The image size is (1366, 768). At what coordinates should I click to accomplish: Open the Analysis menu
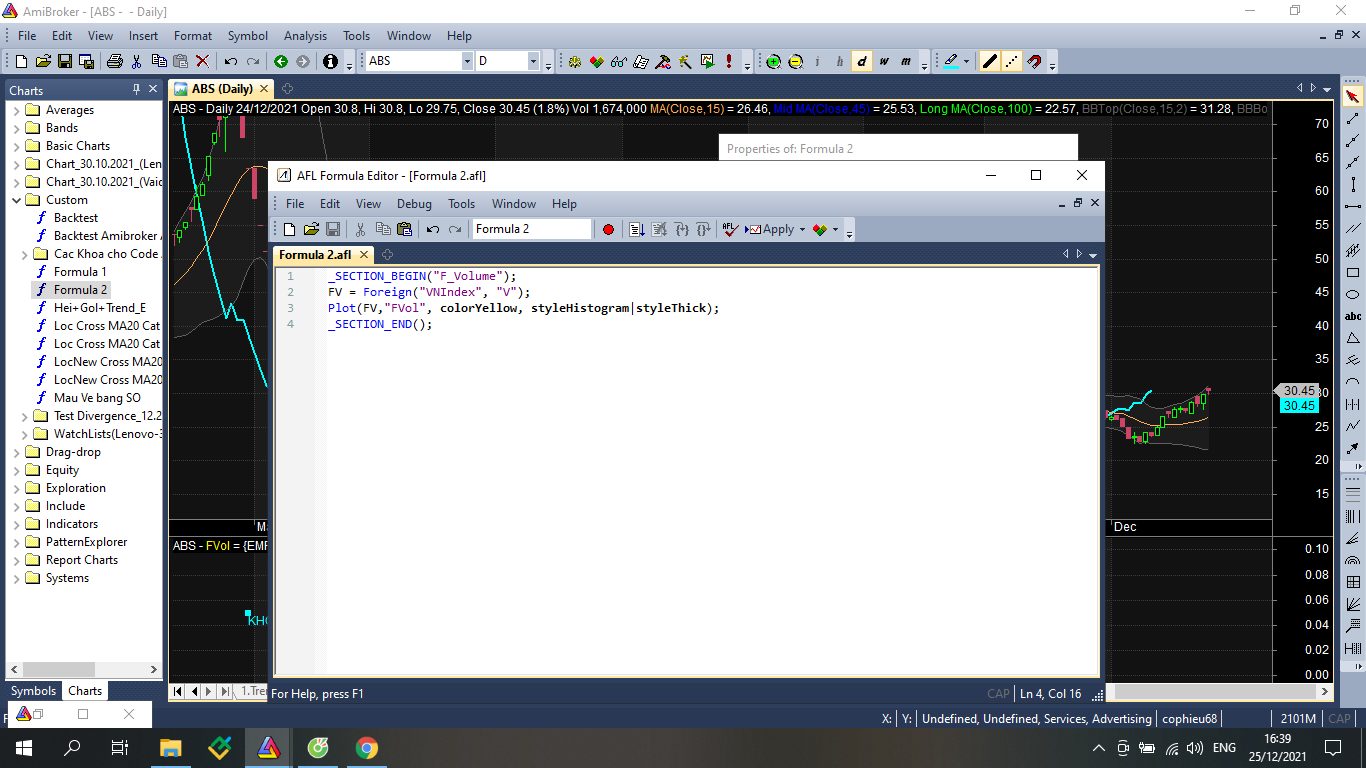click(x=305, y=36)
